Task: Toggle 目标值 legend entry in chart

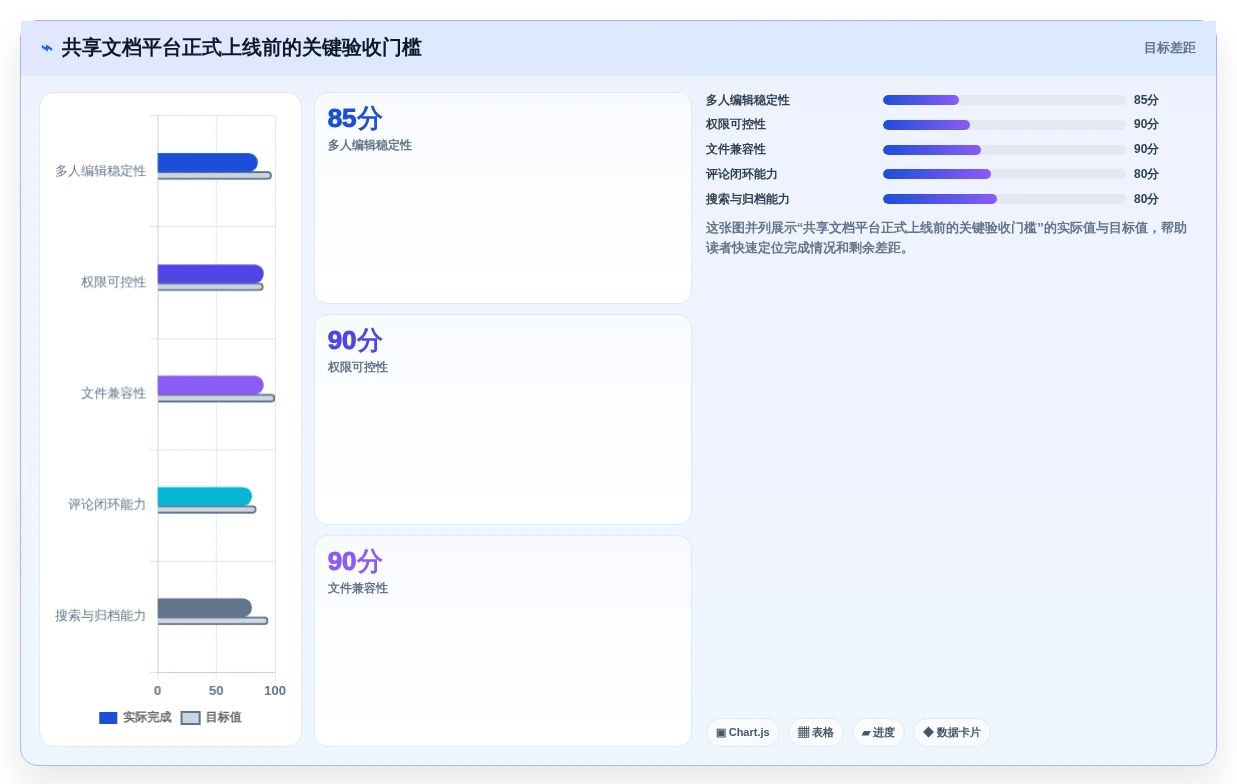Action: [x=211, y=717]
